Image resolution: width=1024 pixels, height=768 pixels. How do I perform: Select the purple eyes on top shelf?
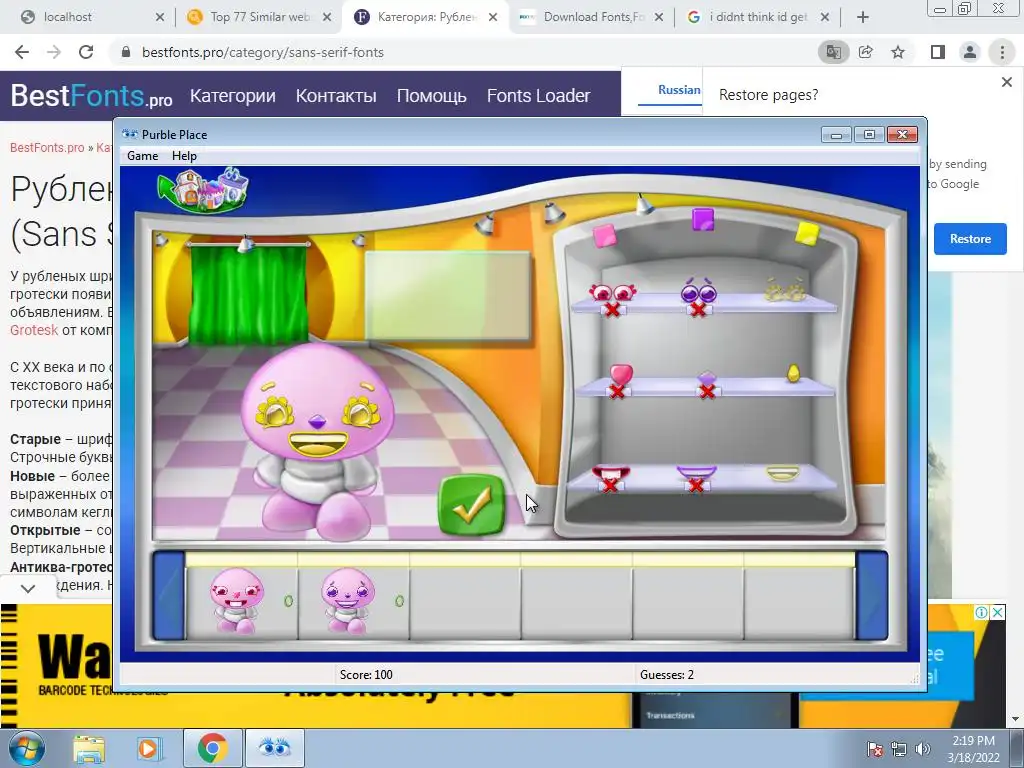click(x=698, y=291)
